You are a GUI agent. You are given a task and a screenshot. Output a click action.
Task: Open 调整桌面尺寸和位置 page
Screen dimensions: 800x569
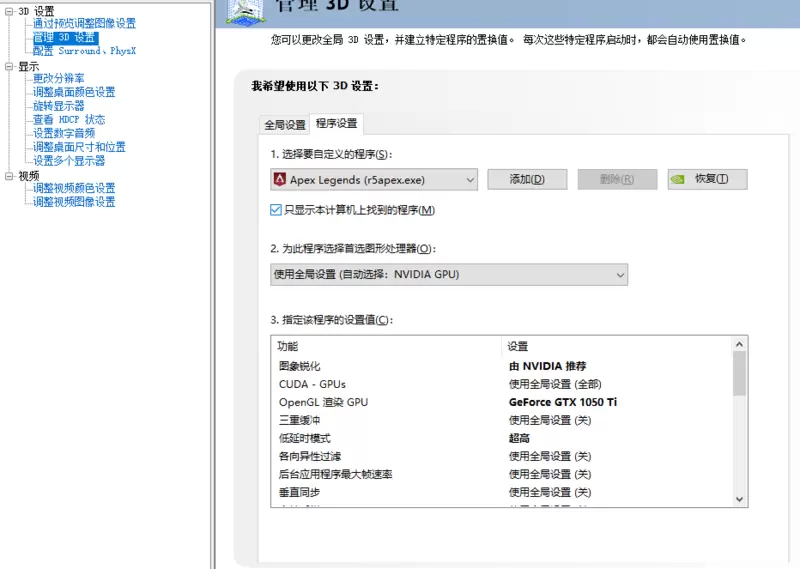79,147
